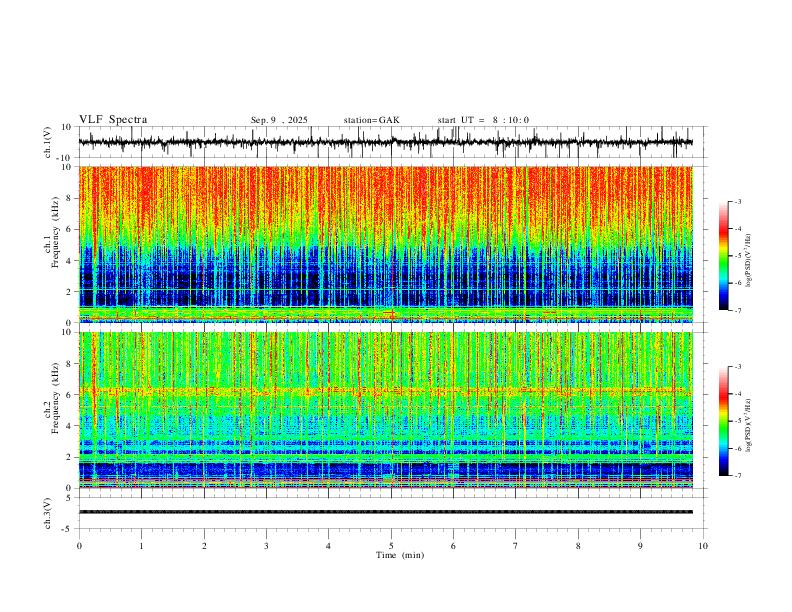Viewport: 792px width, 612px height.
Task: Click inside the ch.2 spectrogram panel
Action: click(x=386, y=410)
